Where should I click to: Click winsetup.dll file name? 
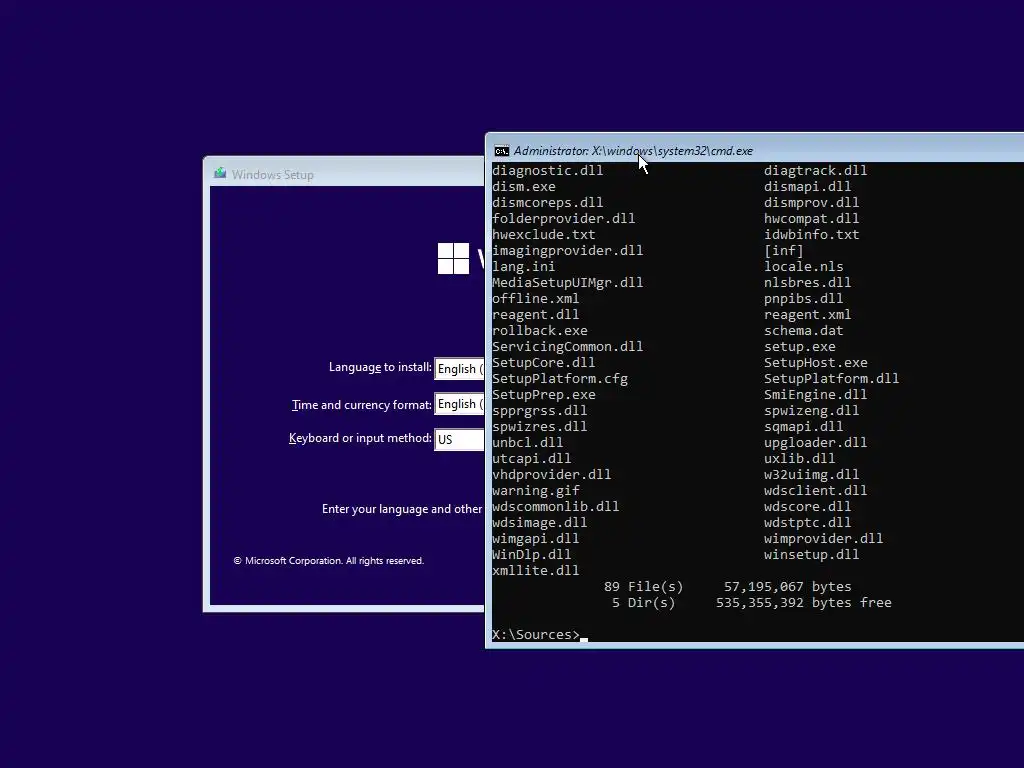pos(811,554)
